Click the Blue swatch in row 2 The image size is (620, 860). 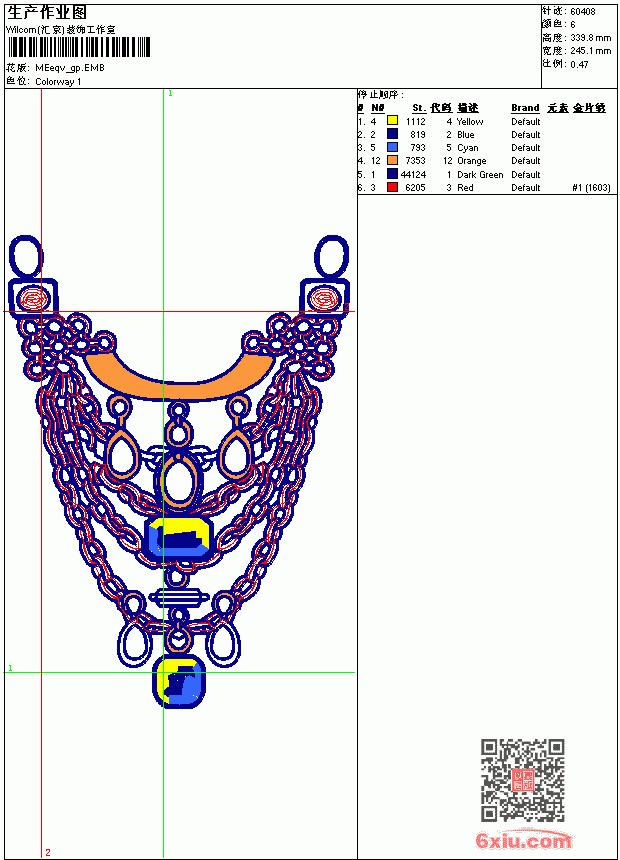(392, 134)
